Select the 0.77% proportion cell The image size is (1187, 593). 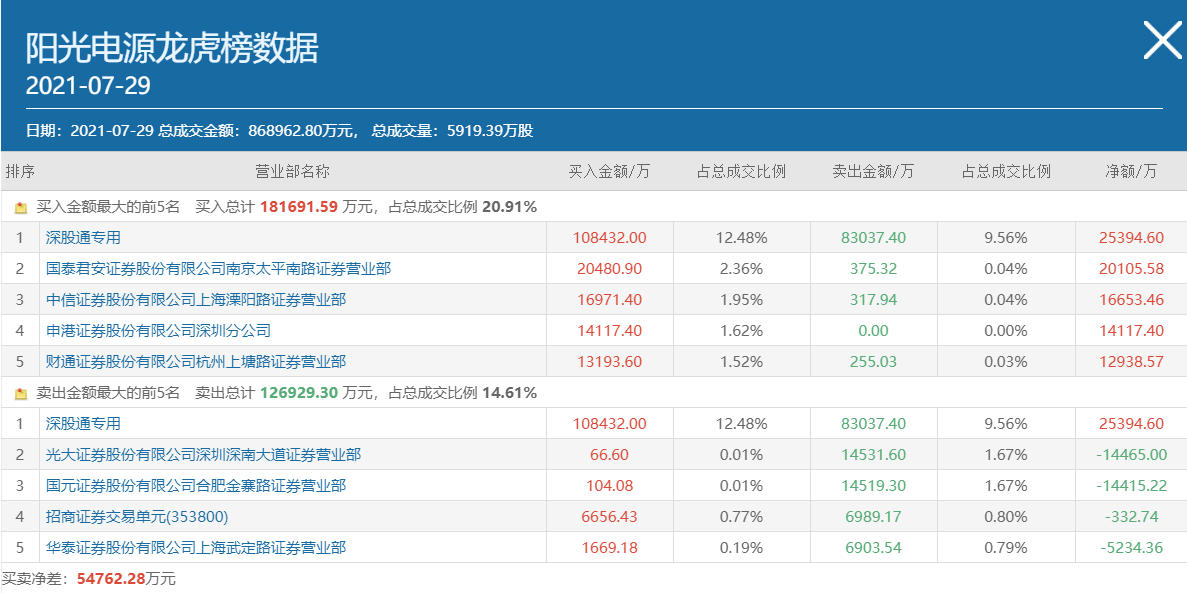pos(741,517)
